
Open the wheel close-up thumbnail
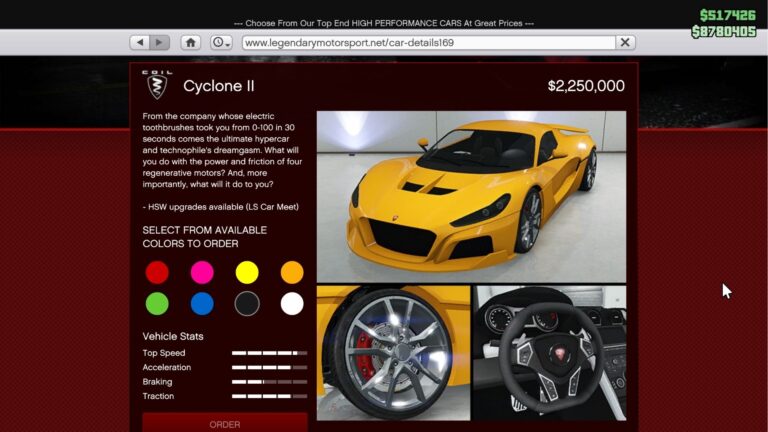[x=393, y=352]
